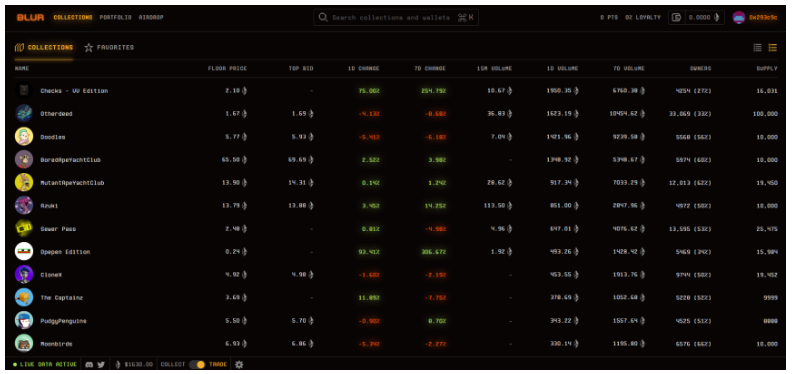Viewport: 793px width, 374px height.
Task: Select the highlighted expanded list view icon
Action: click(773, 48)
